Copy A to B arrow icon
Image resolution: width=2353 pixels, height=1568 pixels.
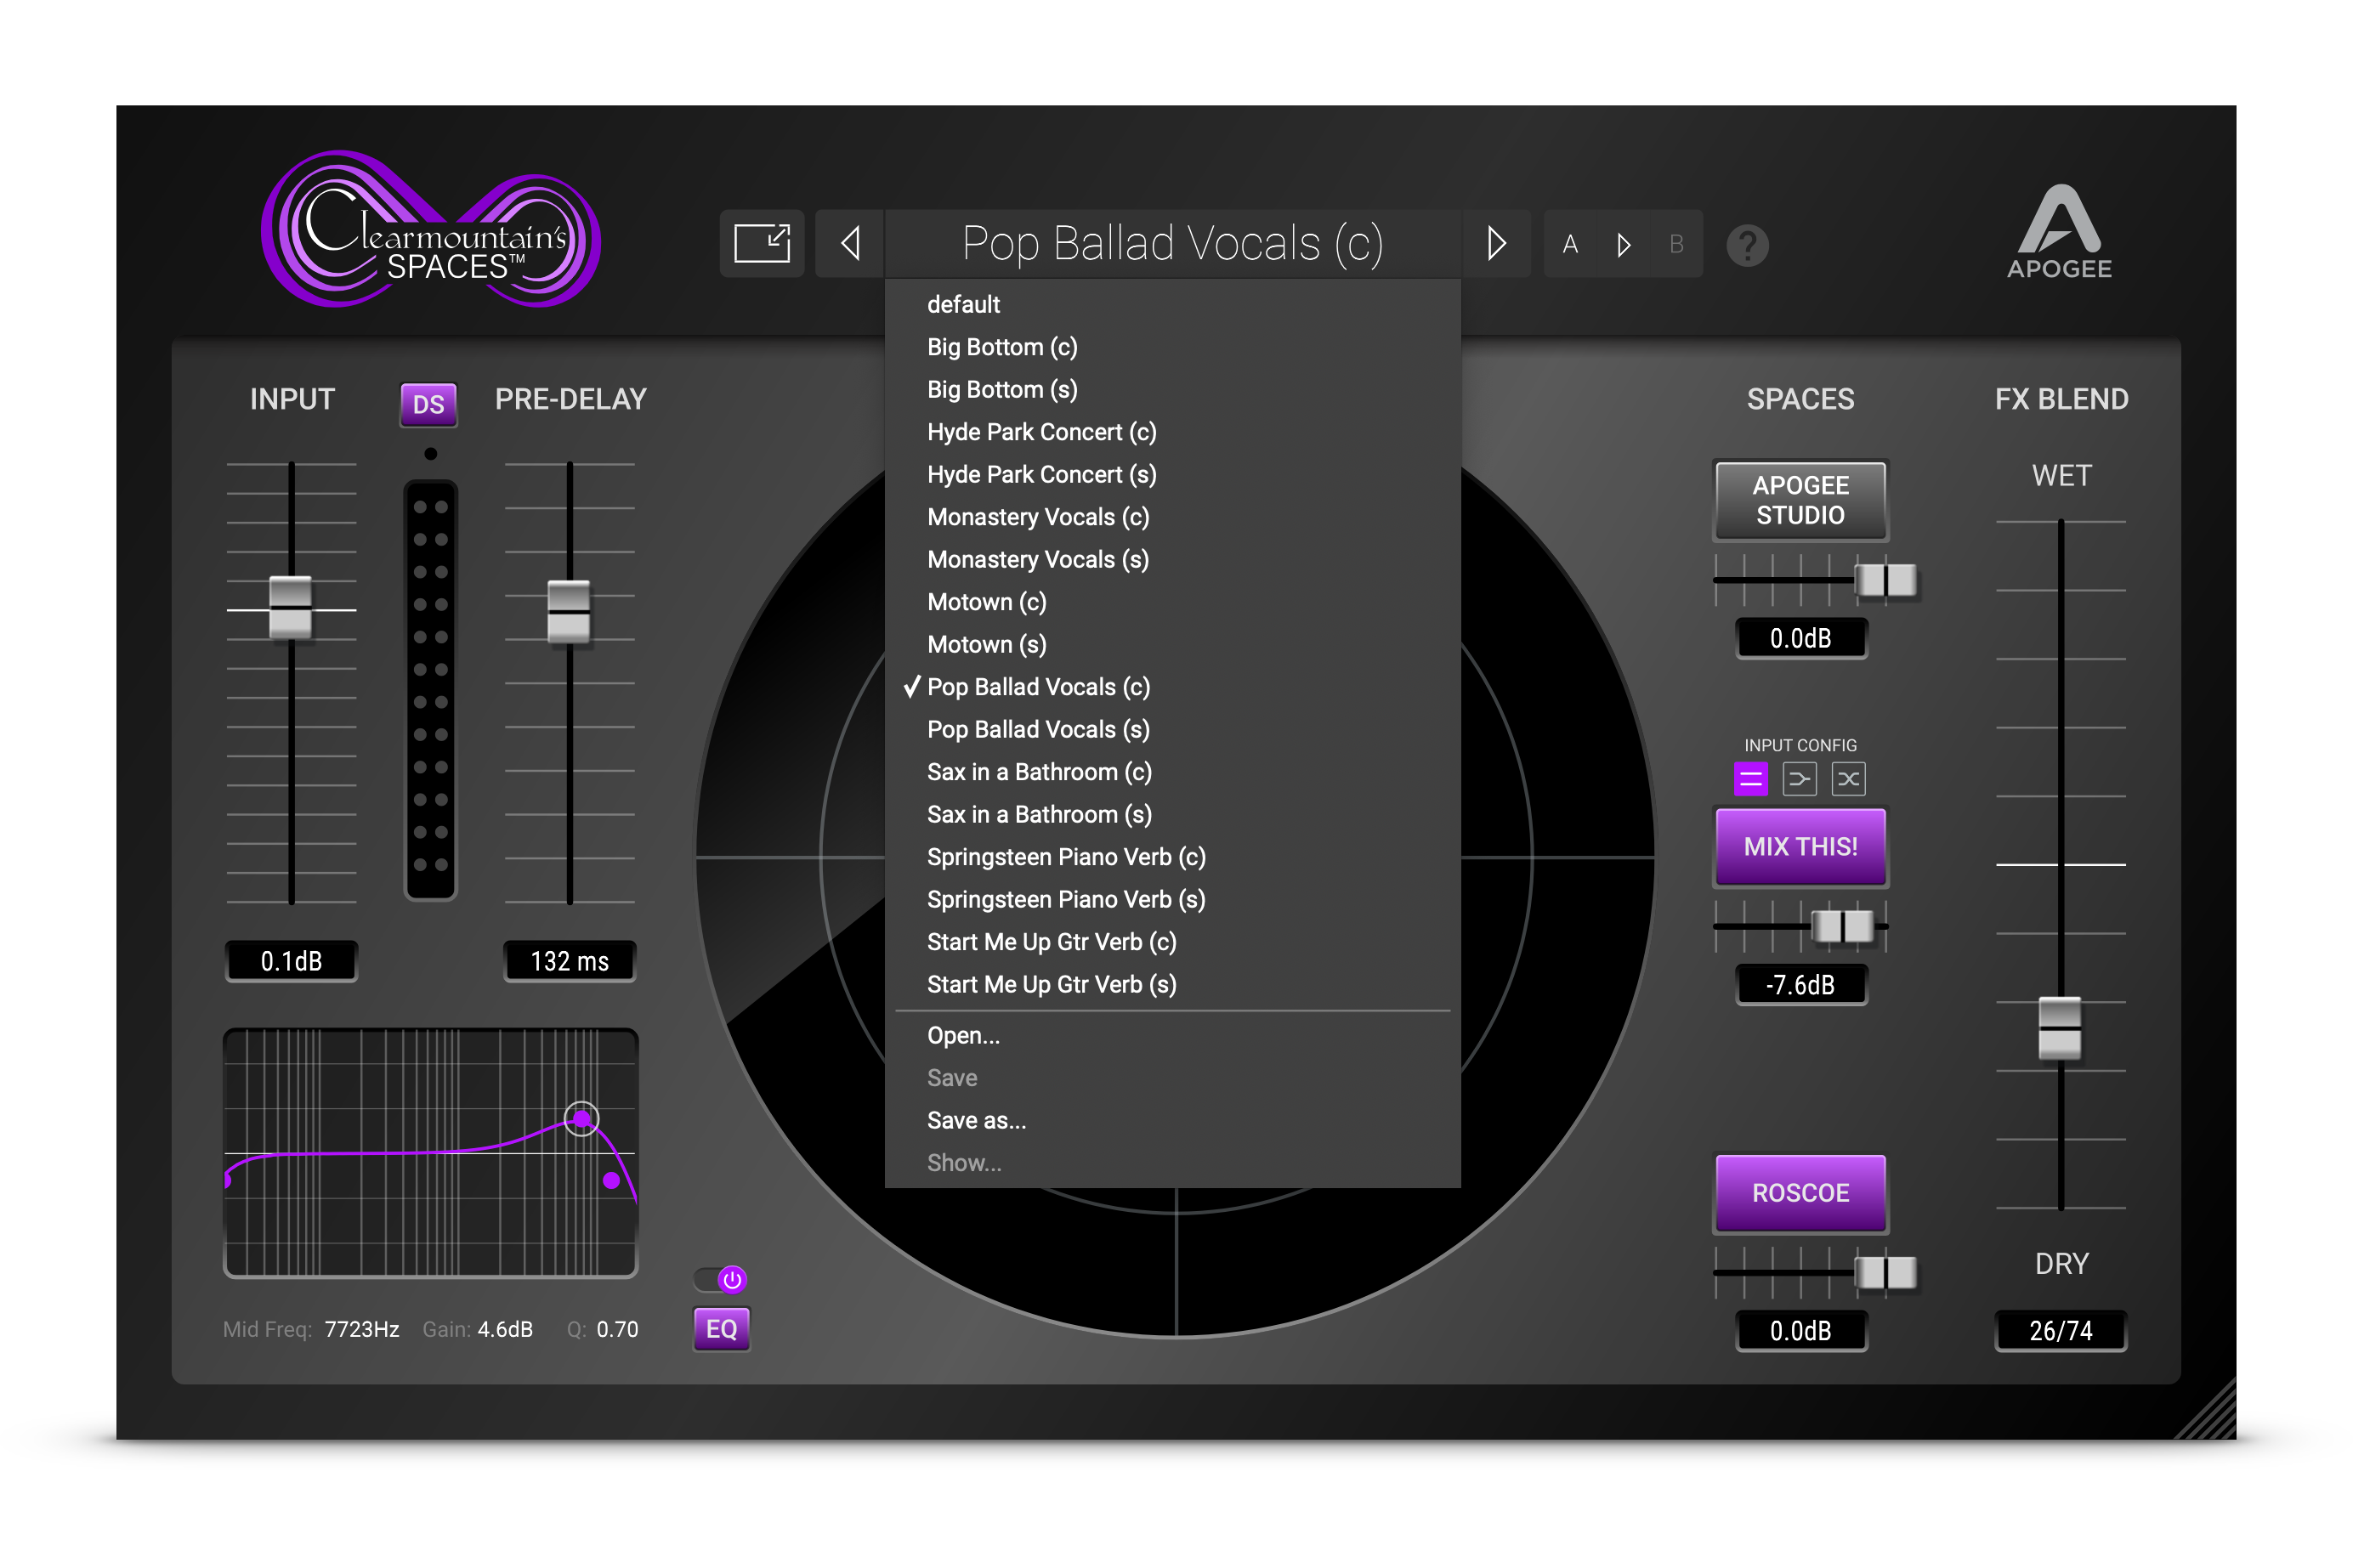pyautogui.click(x=1623, y=245)
